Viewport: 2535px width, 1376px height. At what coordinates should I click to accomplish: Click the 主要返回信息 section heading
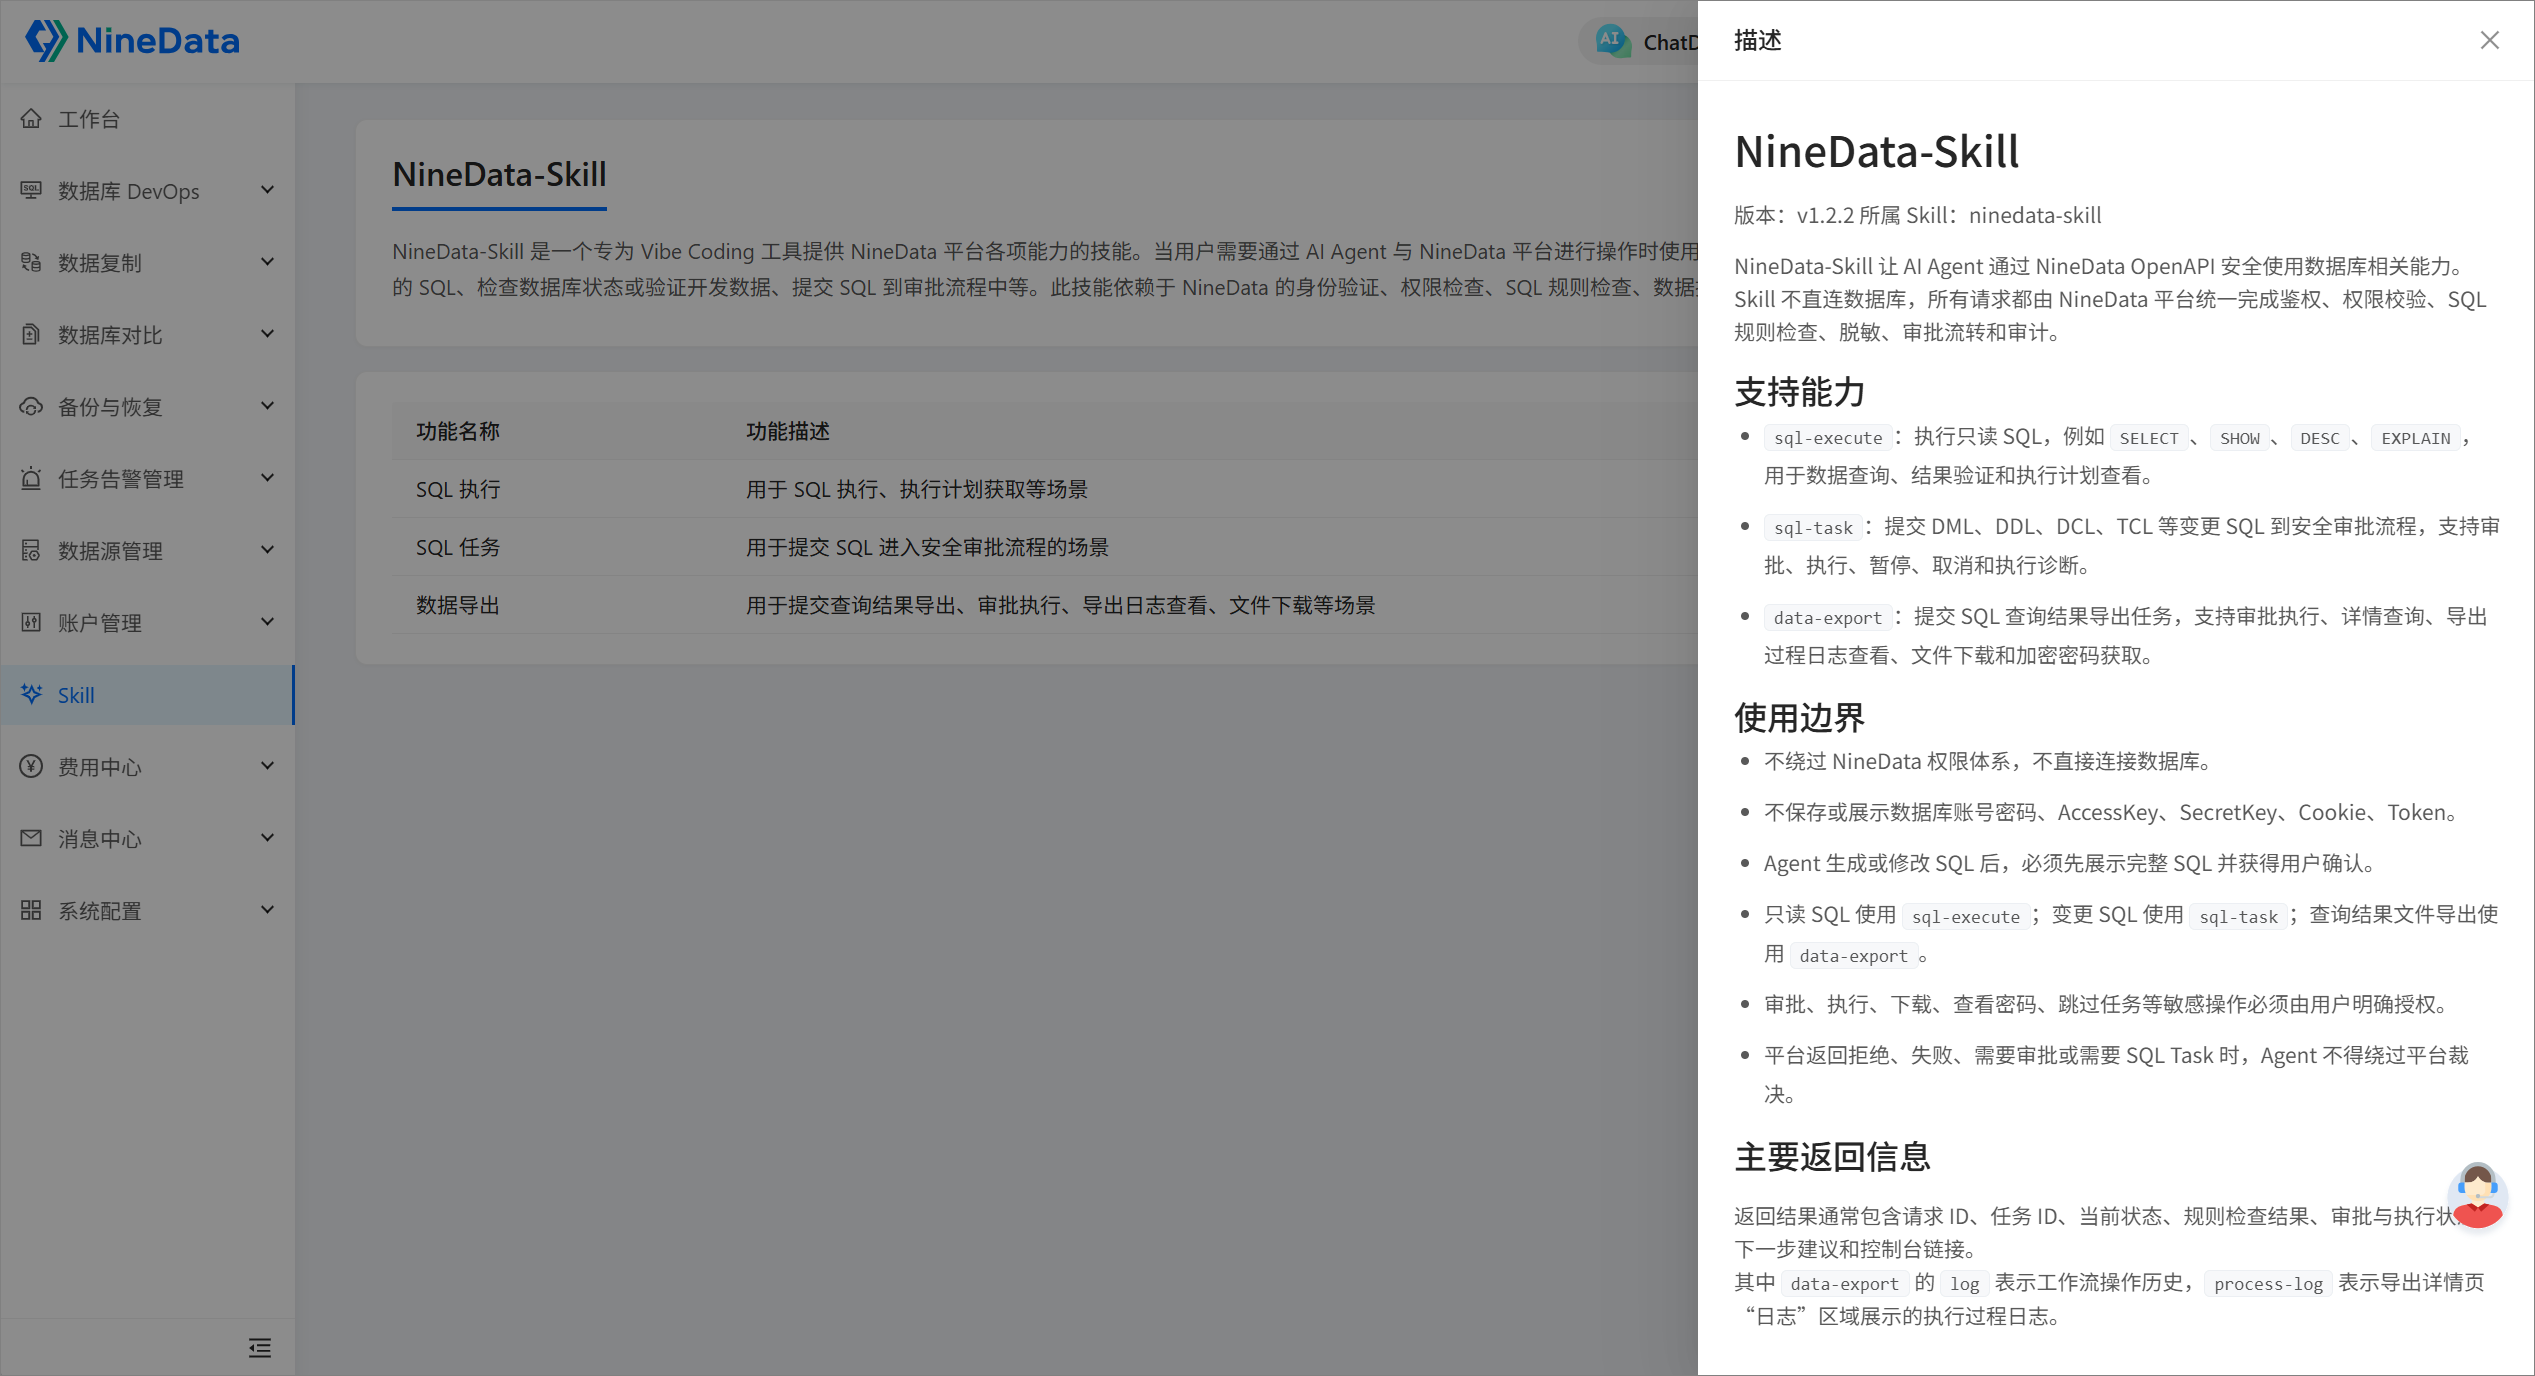tap(1832, 1157)
